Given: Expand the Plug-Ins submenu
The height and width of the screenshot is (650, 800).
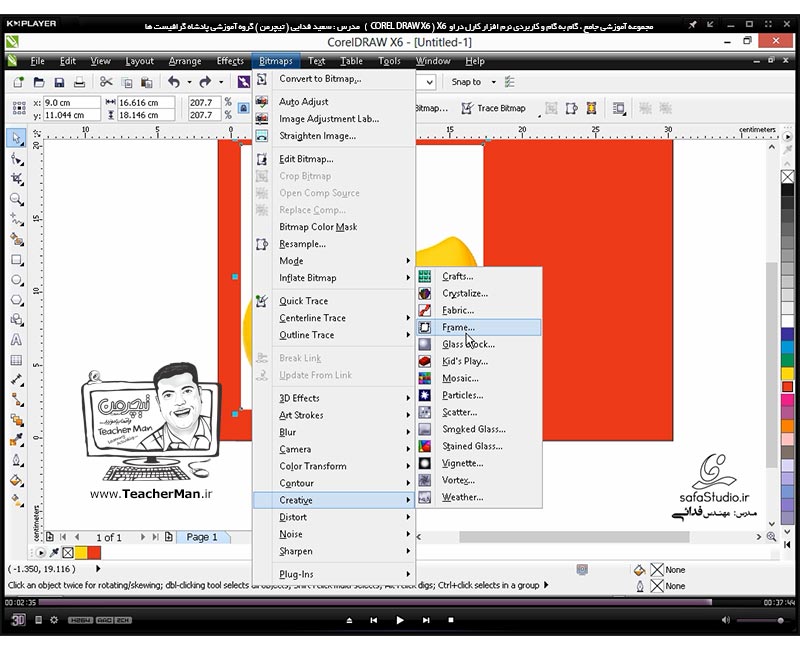Looking at the screenshot, I should click(x=344, y=574).
